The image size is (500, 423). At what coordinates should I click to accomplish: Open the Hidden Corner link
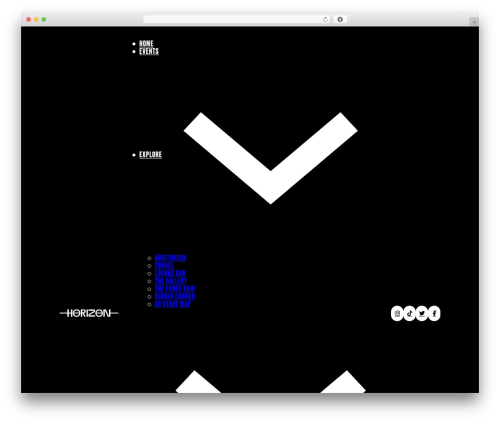[x=175, y=296]
